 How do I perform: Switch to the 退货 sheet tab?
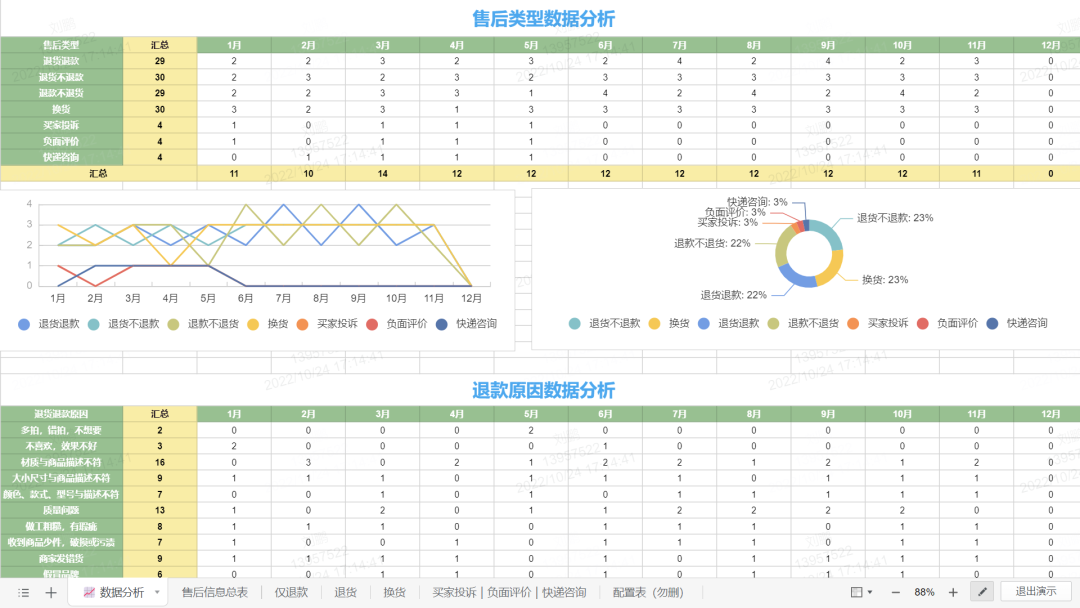click(x=345, y=592)
